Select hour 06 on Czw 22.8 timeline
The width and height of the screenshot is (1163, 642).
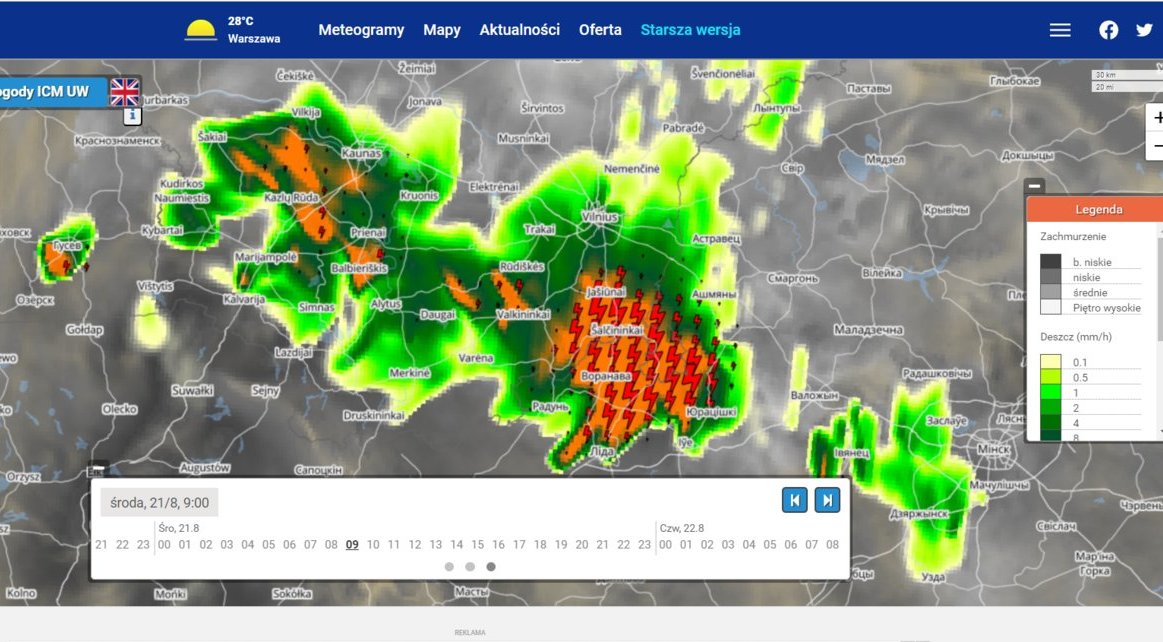tap(791, 544)
